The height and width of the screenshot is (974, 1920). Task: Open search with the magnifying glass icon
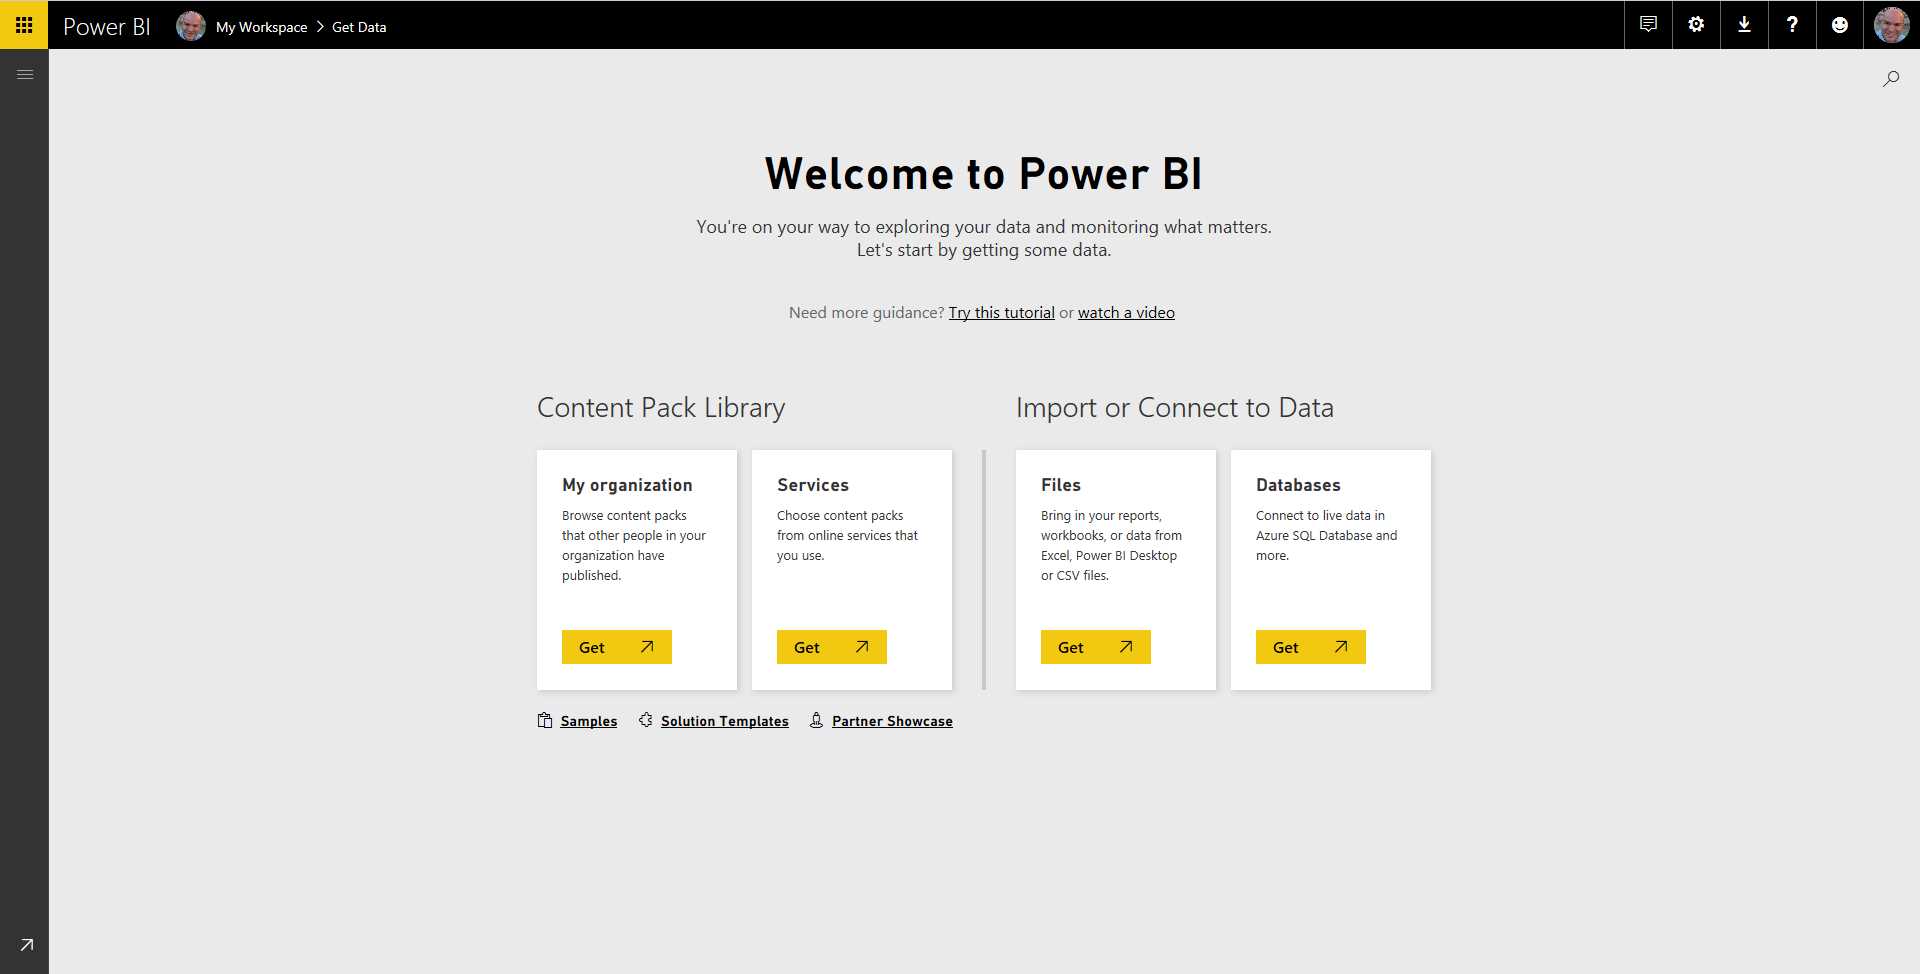click(x=1891, y=78)
